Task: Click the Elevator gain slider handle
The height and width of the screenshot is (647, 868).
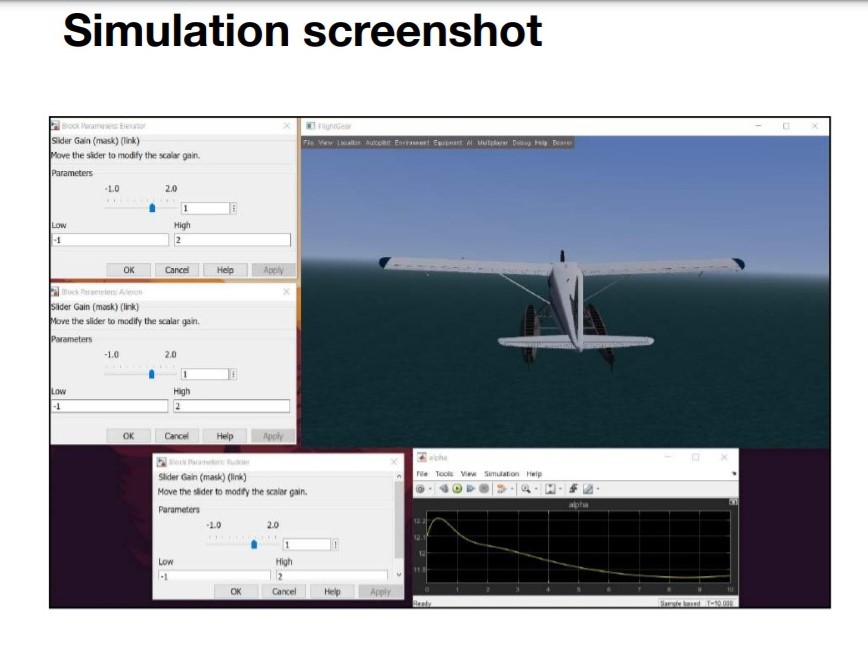Action: pos(152,208)
